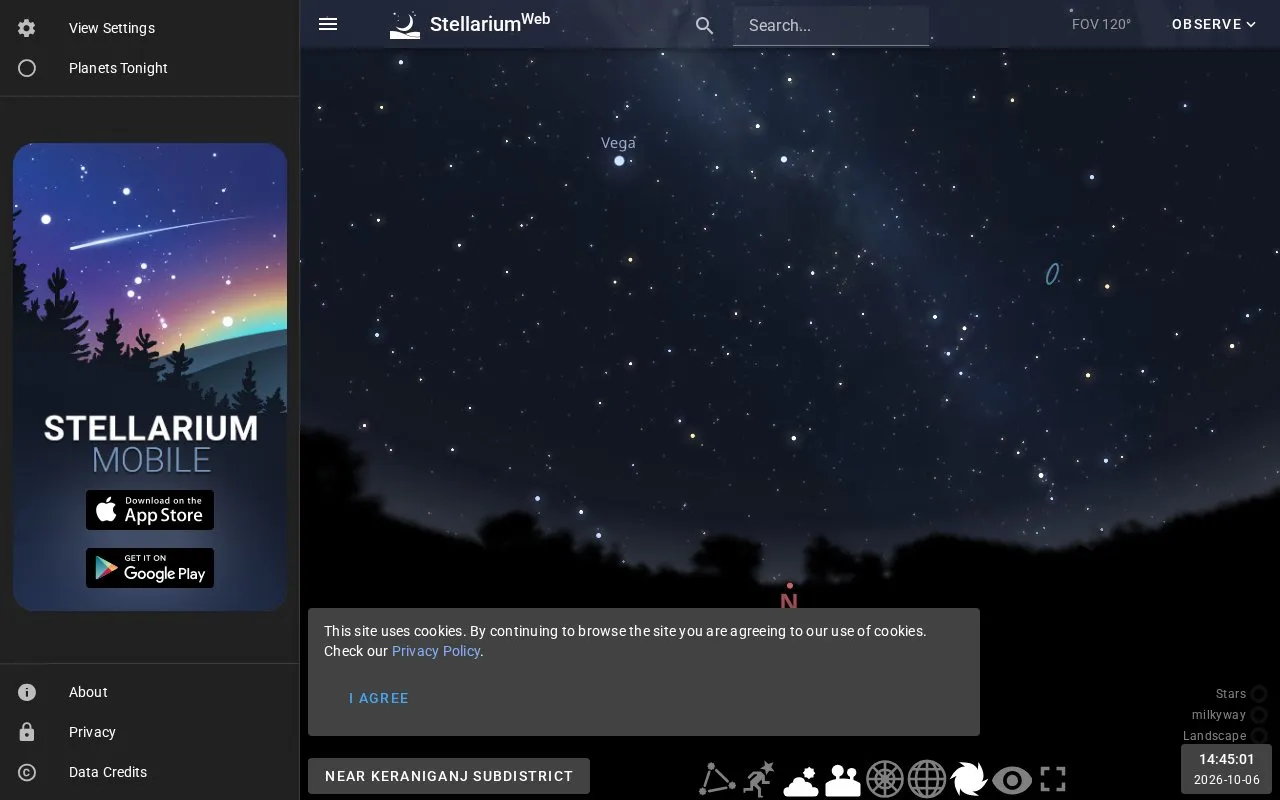This screenshot has height=800, width=1280.
Task: Click the Stellarium Mobile promo image
Action: point(150,377)
